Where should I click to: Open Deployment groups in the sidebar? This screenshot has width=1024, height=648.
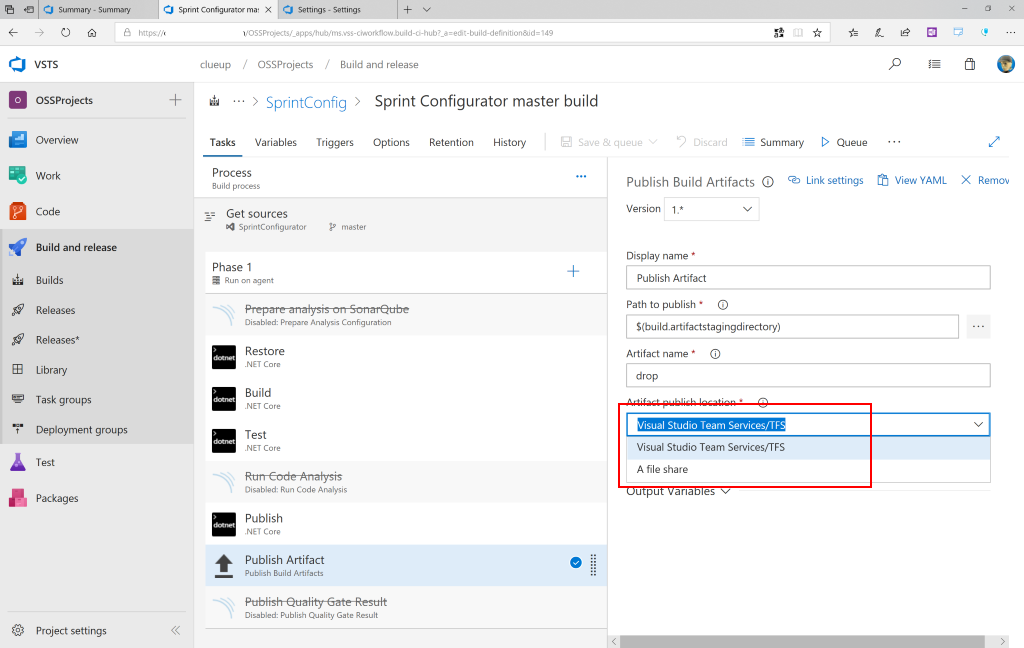[81, 430]
